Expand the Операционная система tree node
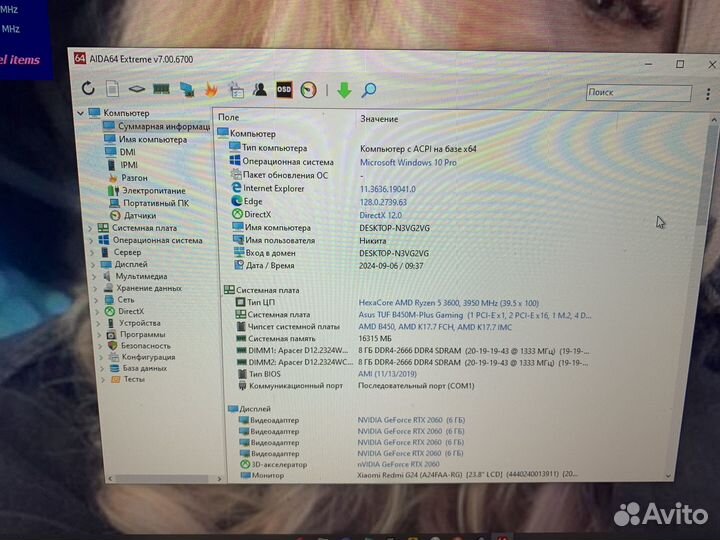Image resolution: width=720 pixels, height=540 pixels. (91, 240)
